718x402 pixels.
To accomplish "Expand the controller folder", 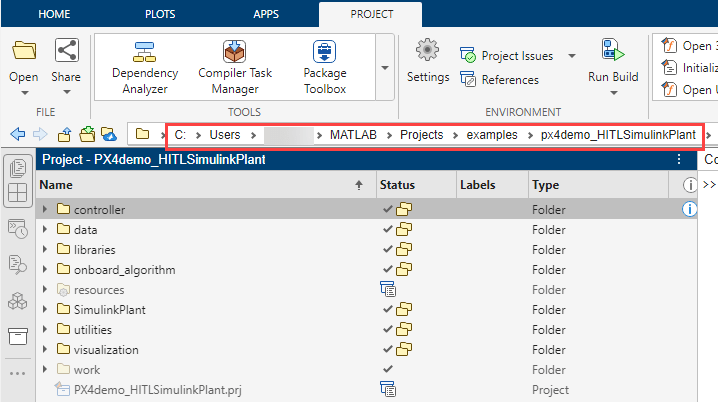I will (46, 210).
